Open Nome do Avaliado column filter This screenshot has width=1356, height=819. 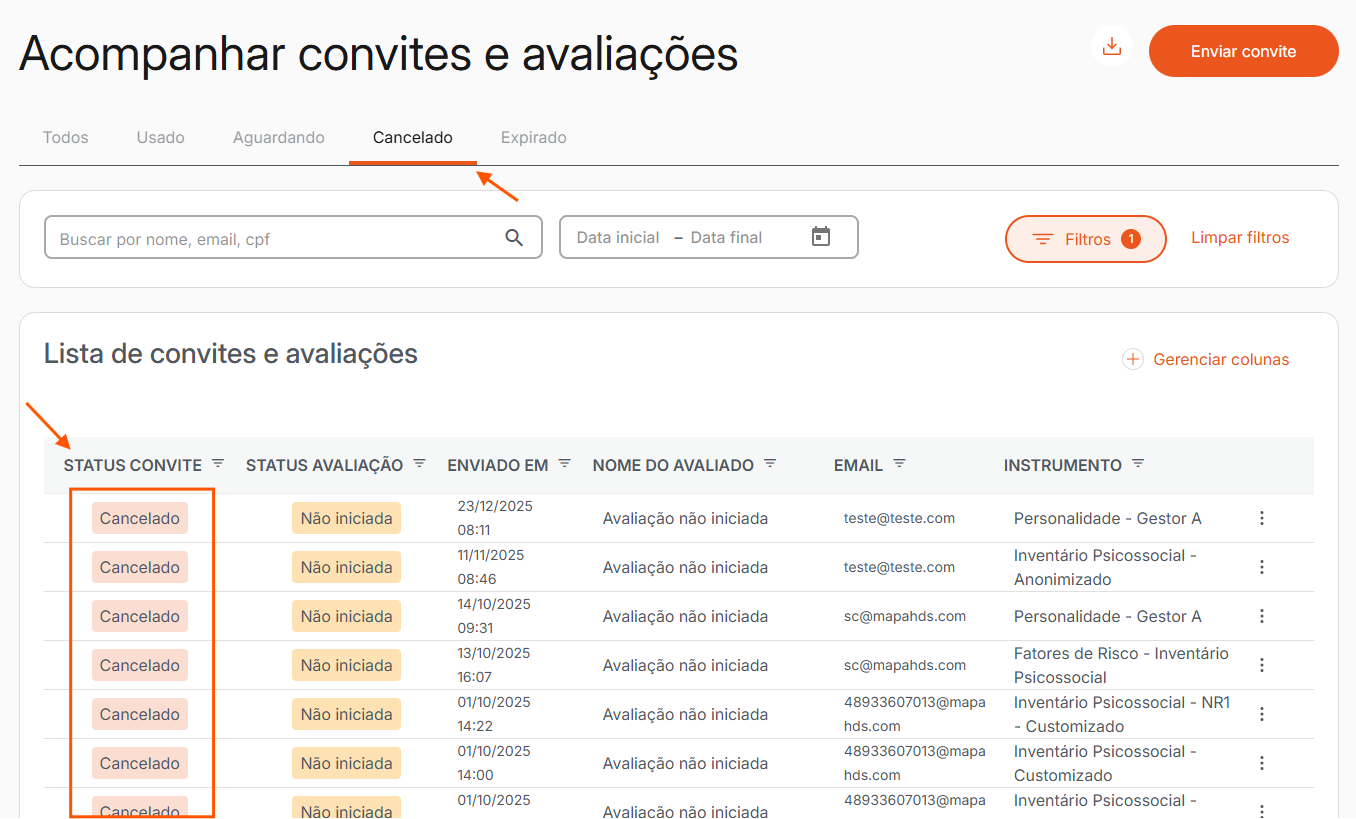(770, 464)
